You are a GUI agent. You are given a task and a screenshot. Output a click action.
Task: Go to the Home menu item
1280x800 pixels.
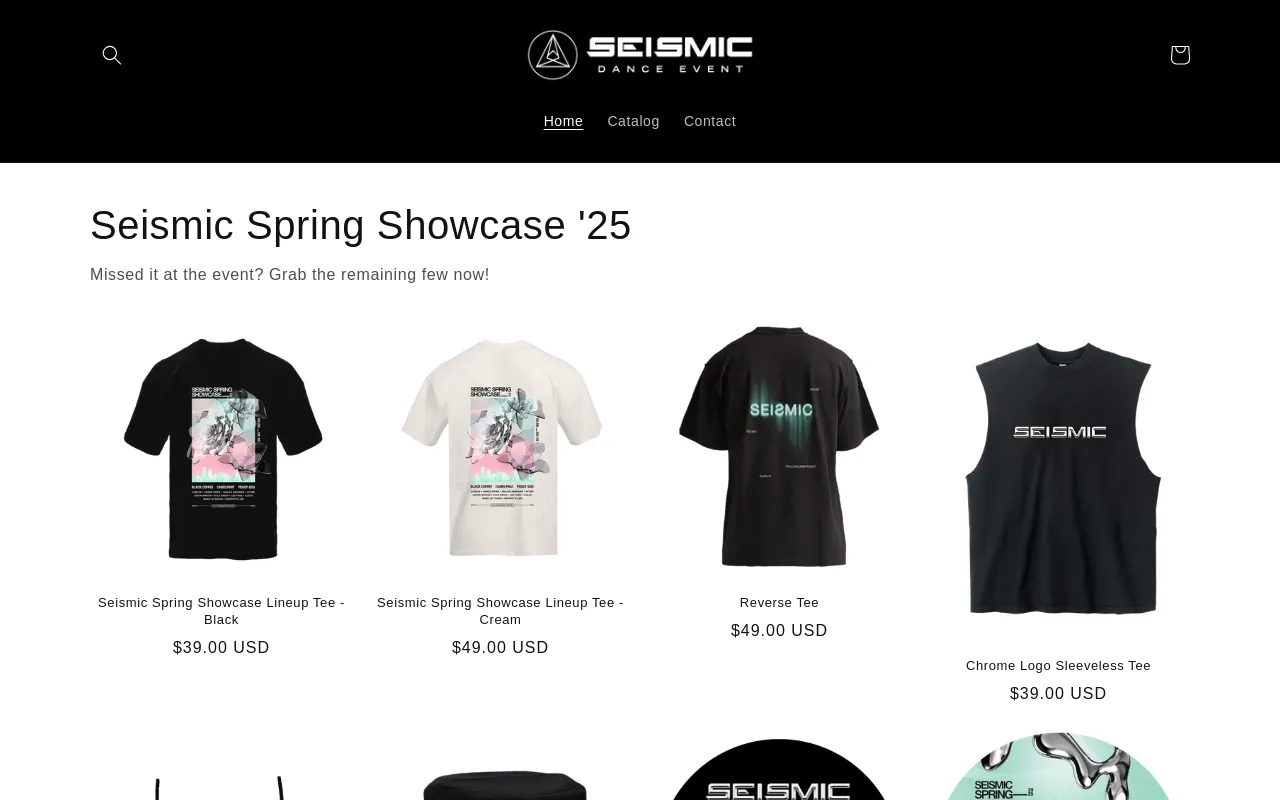tap(563, 121)
